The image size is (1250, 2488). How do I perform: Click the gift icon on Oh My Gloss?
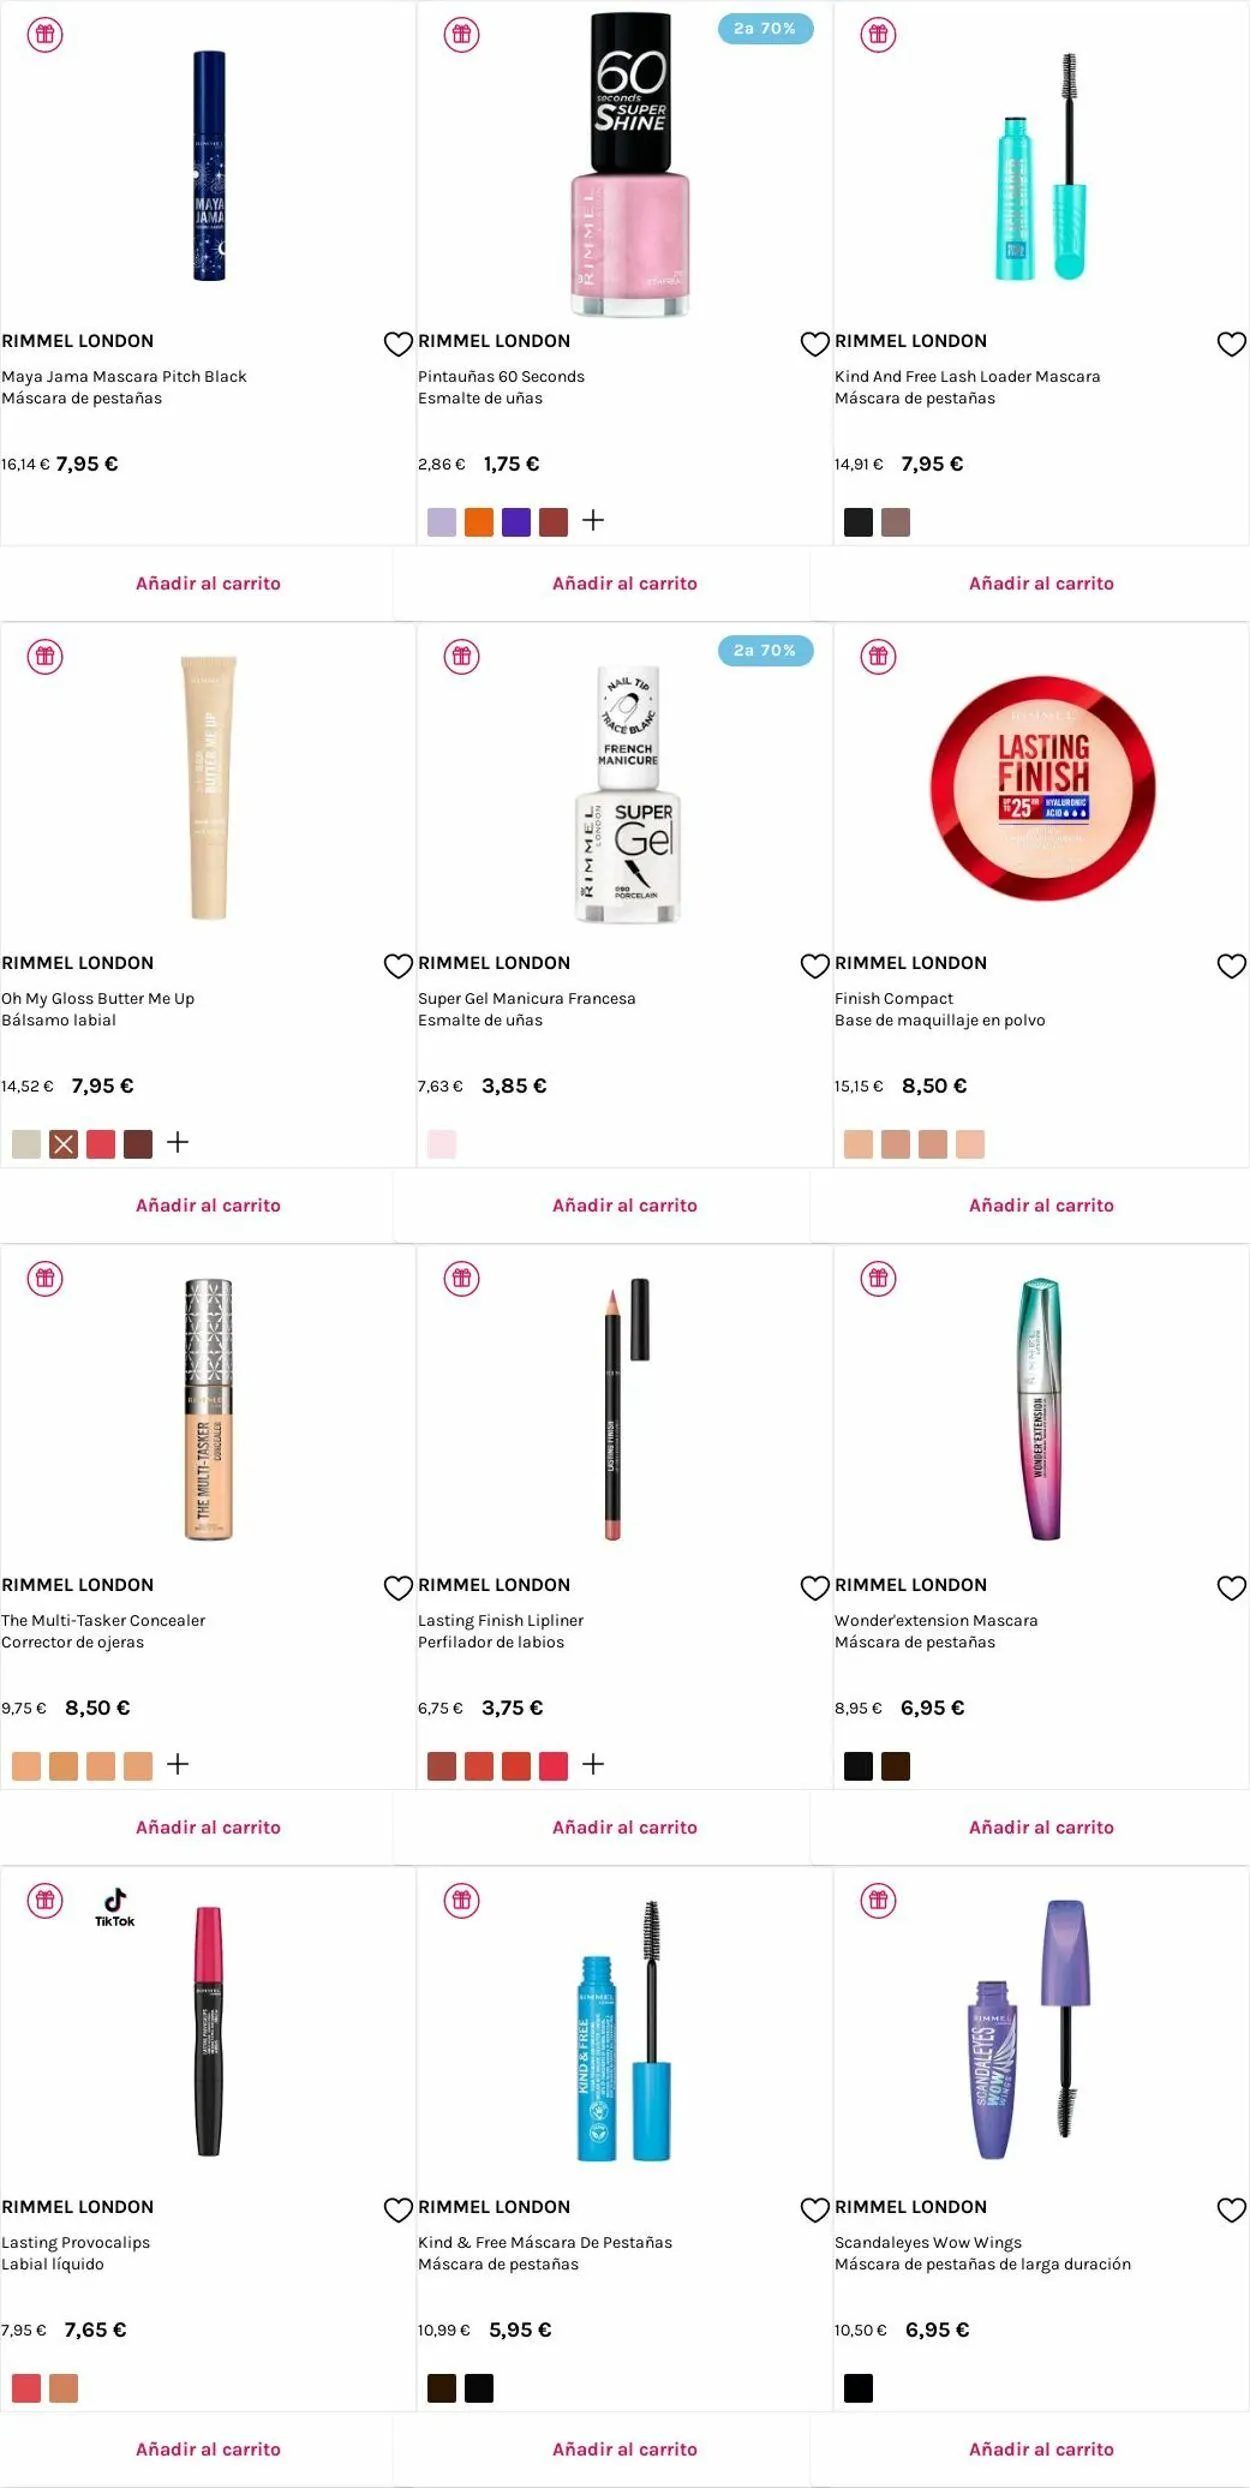point(45,657)
